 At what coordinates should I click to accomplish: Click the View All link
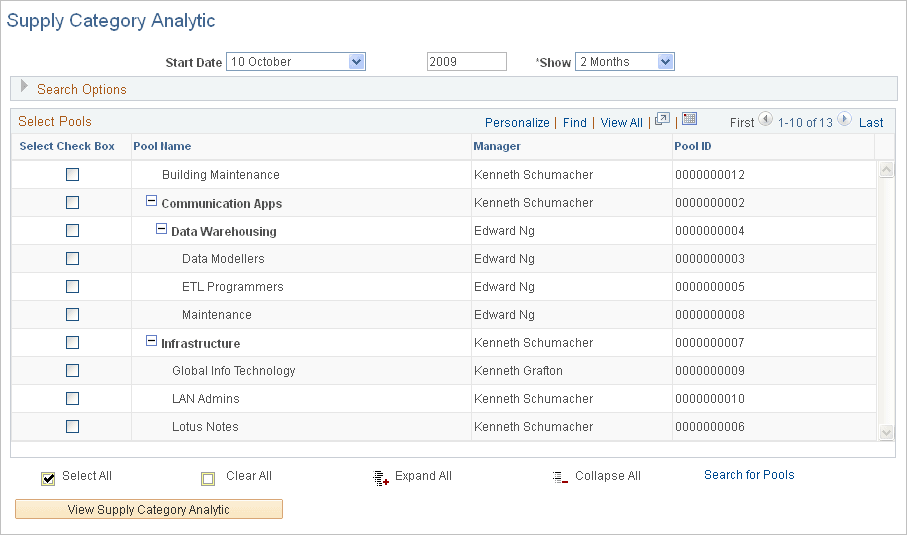click(621, 123)
